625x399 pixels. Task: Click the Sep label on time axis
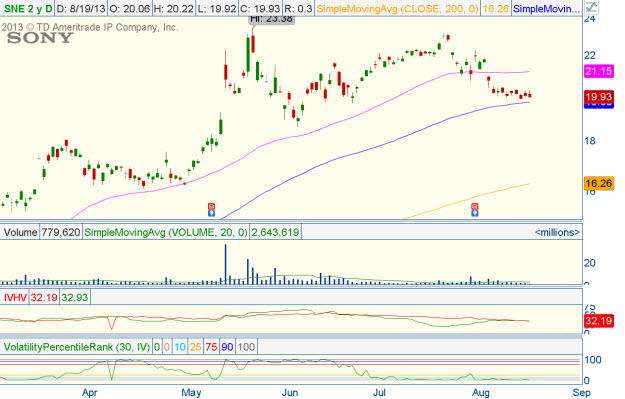(581, 393)
